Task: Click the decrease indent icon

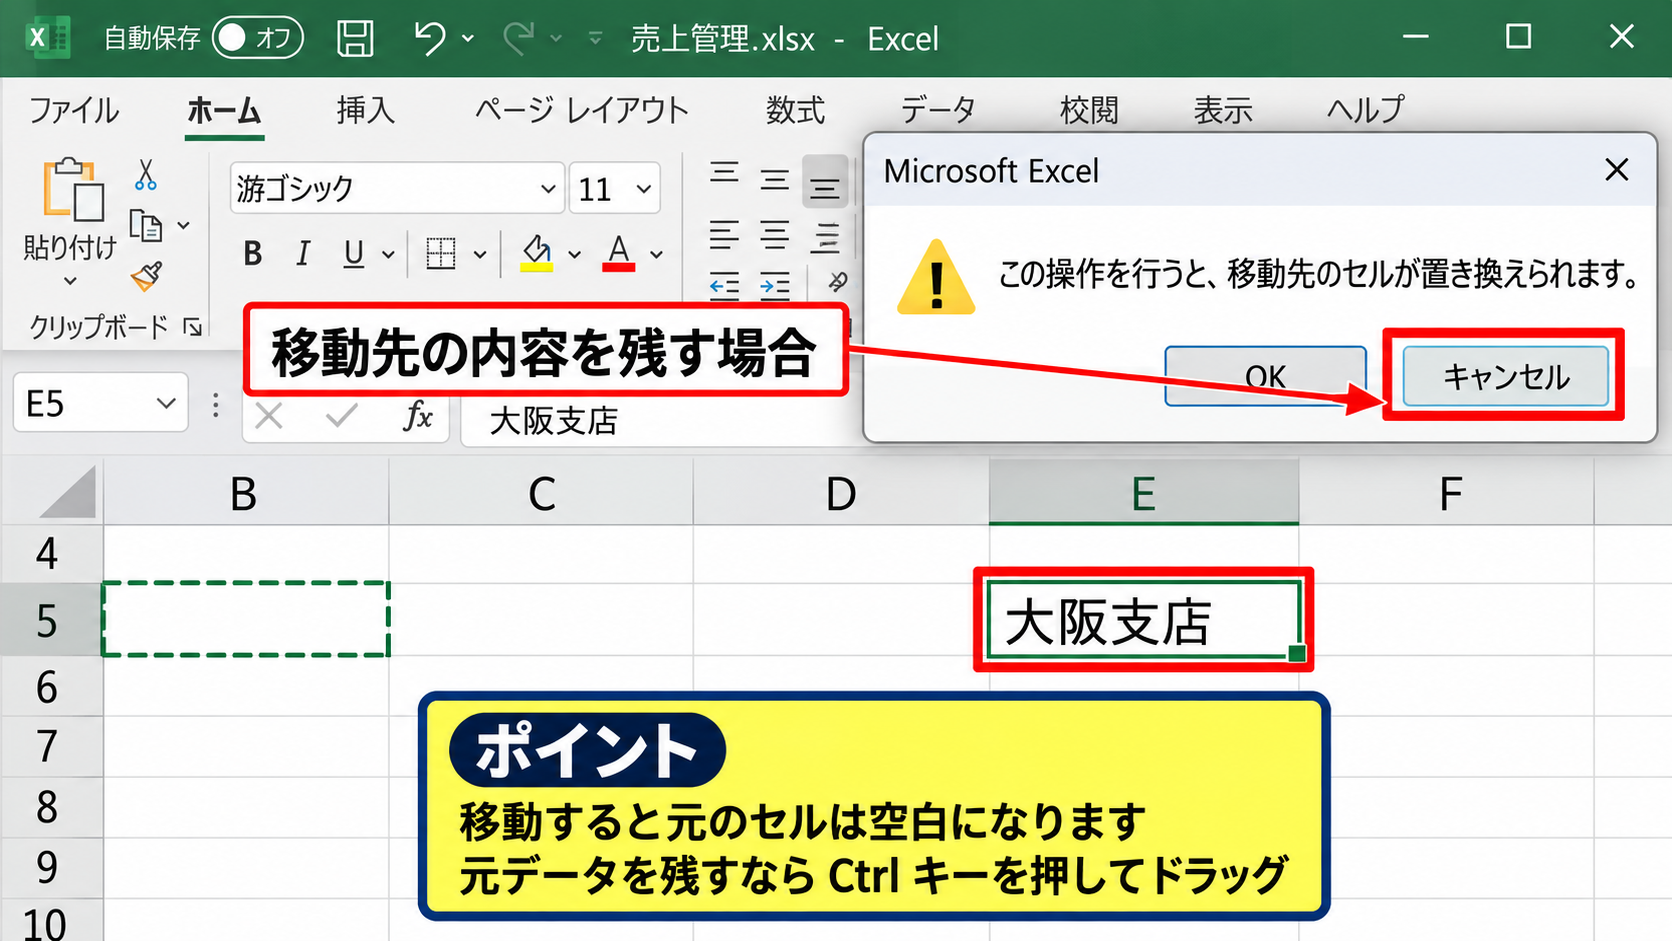Action: [724, 286]
